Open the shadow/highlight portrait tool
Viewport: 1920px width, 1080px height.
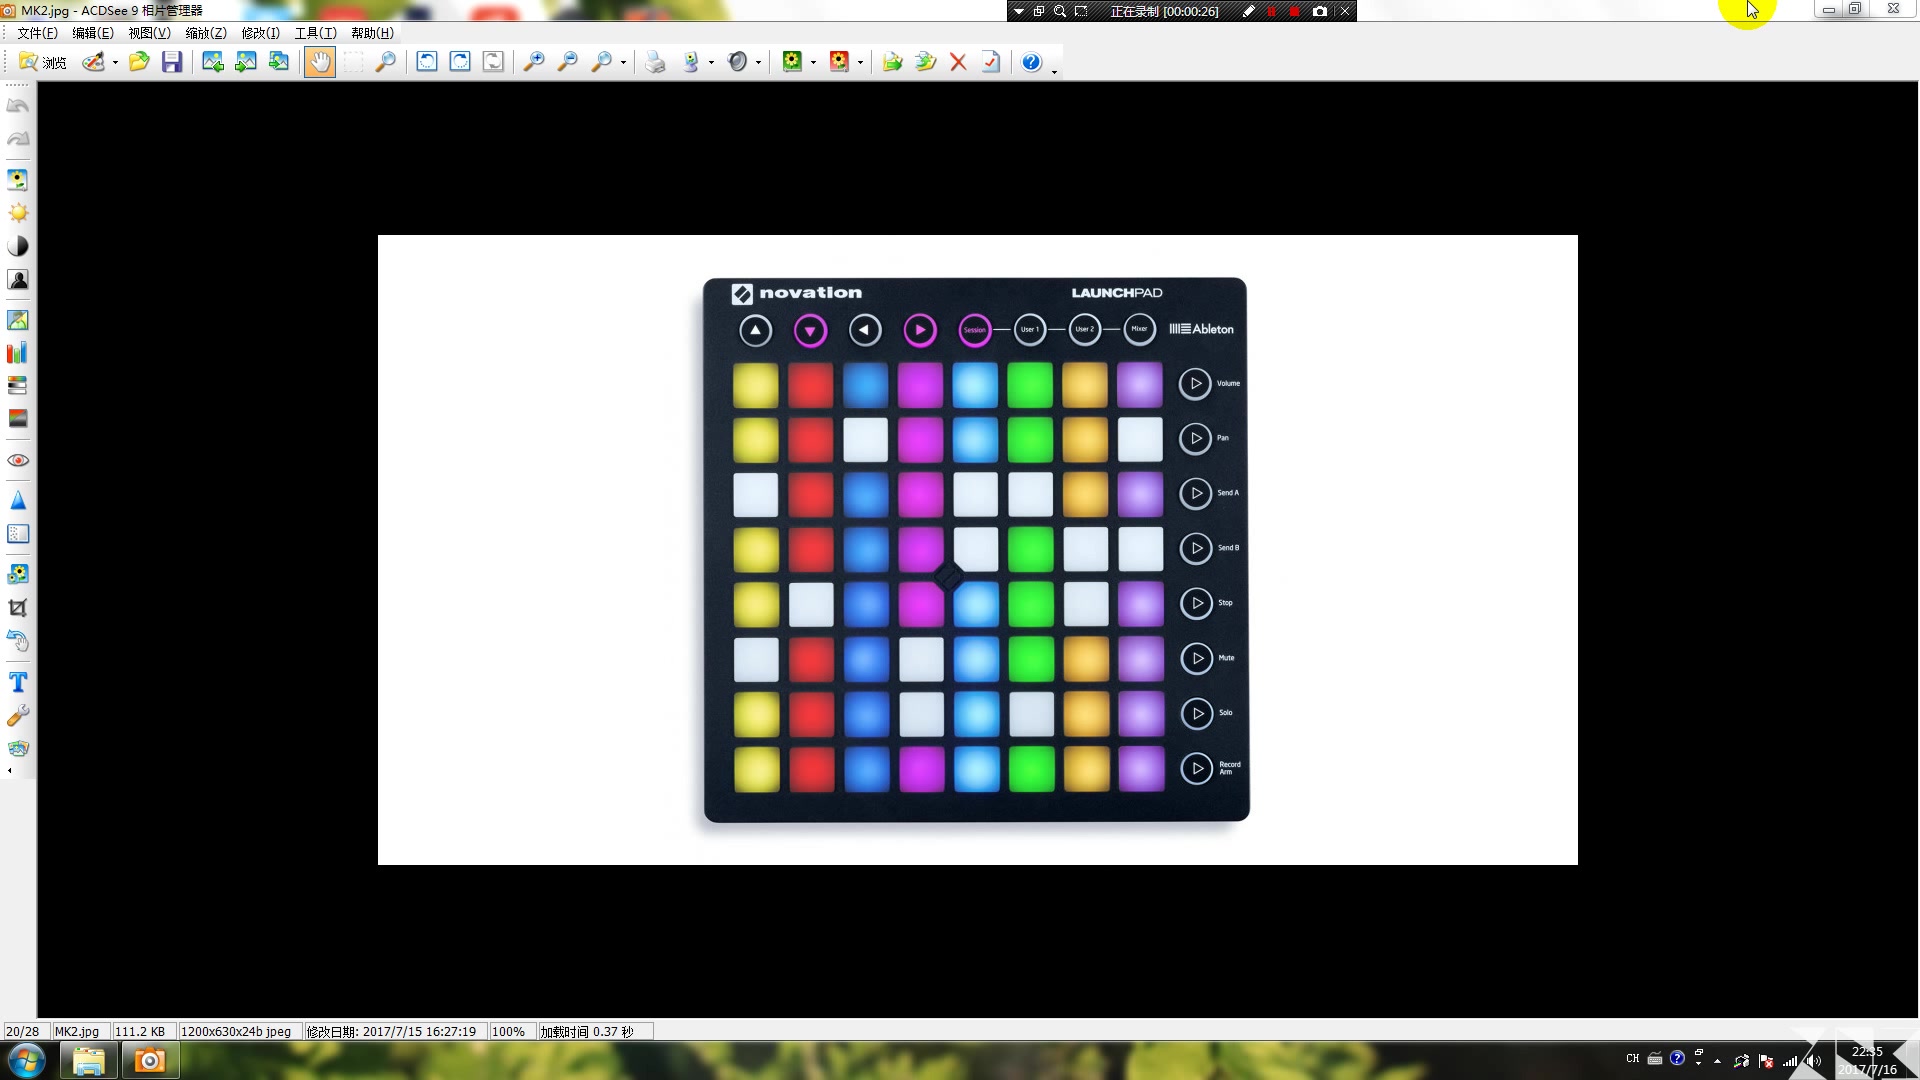click(x=18, y=279)
